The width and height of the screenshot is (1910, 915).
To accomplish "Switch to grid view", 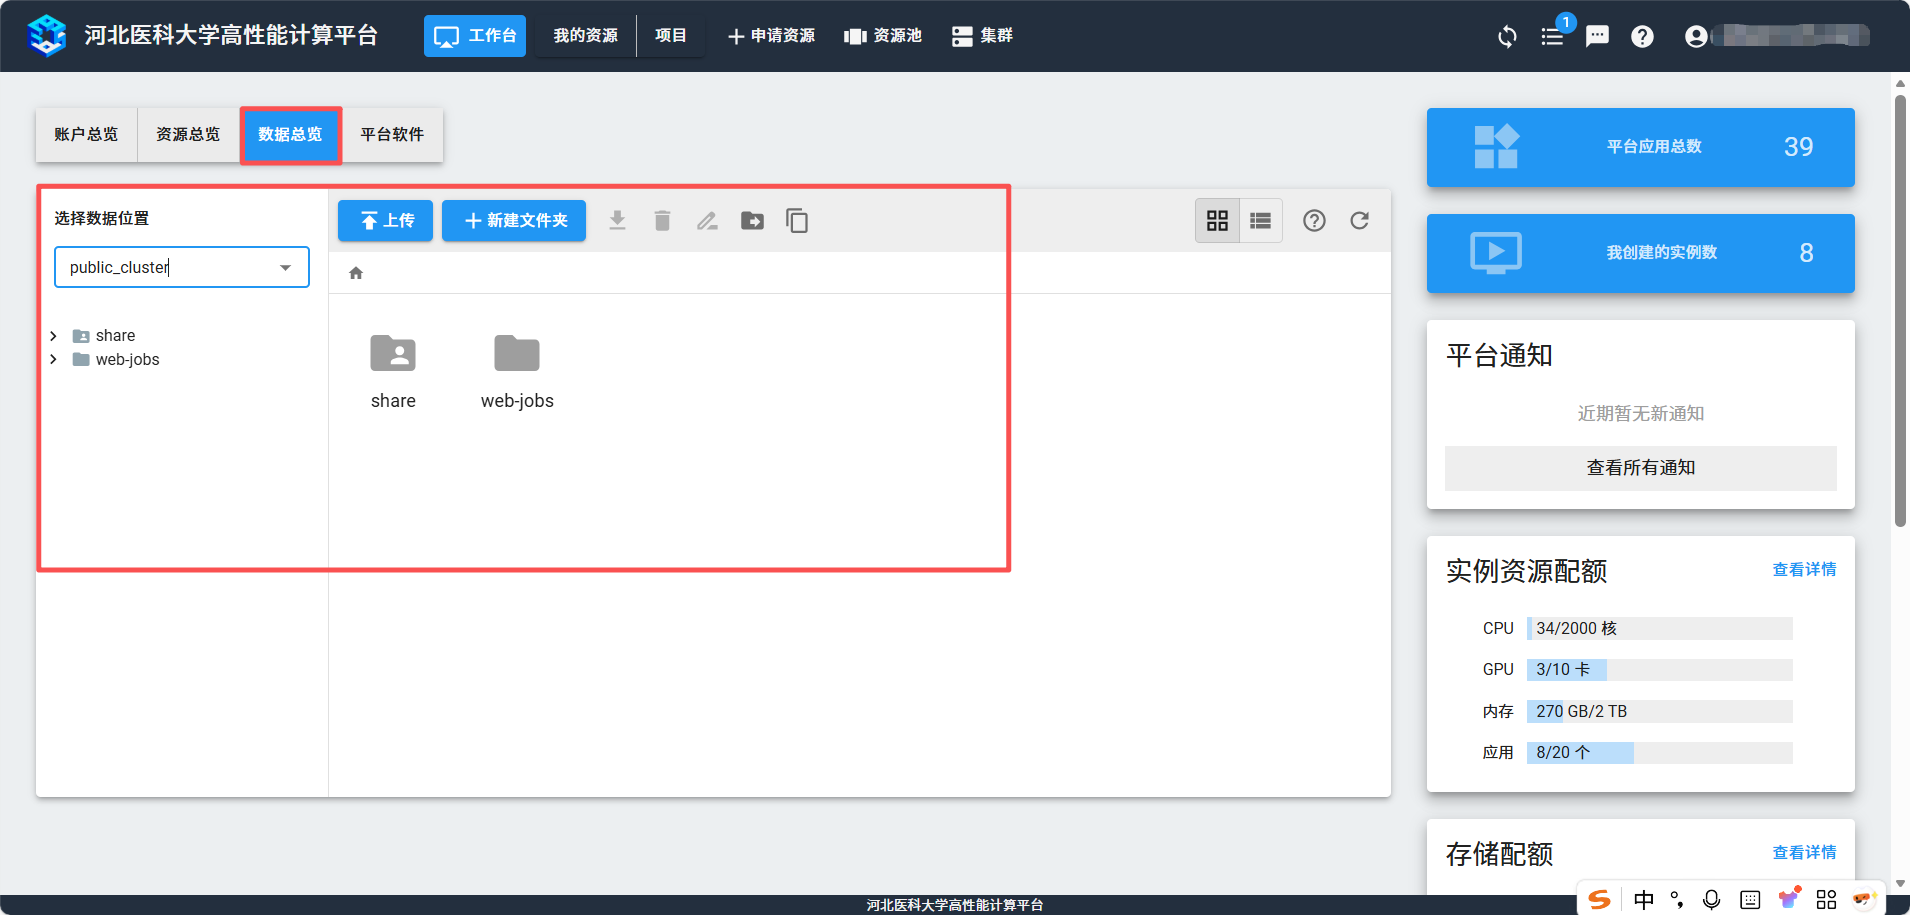I will click(1217, 220).
